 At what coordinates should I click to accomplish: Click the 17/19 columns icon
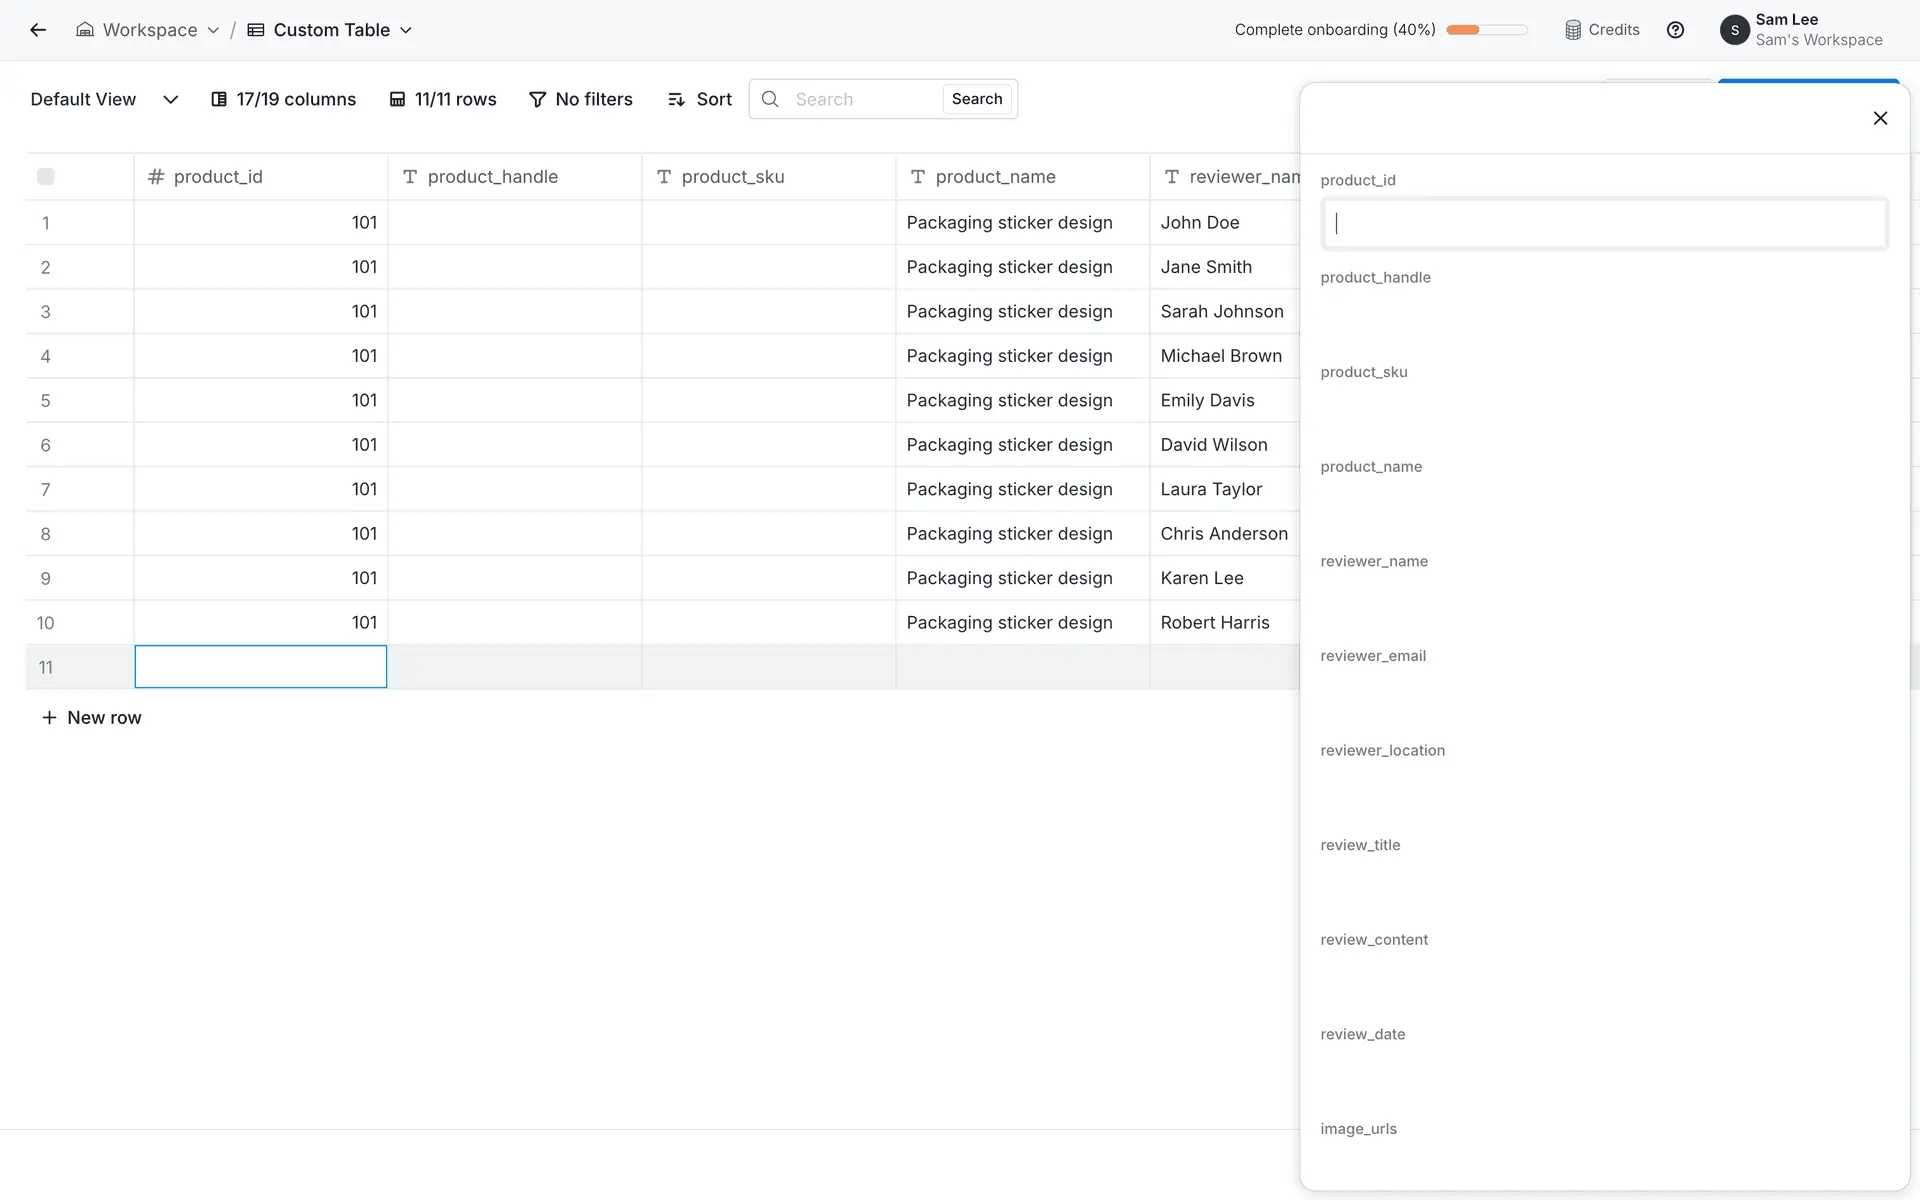point(219,99)
